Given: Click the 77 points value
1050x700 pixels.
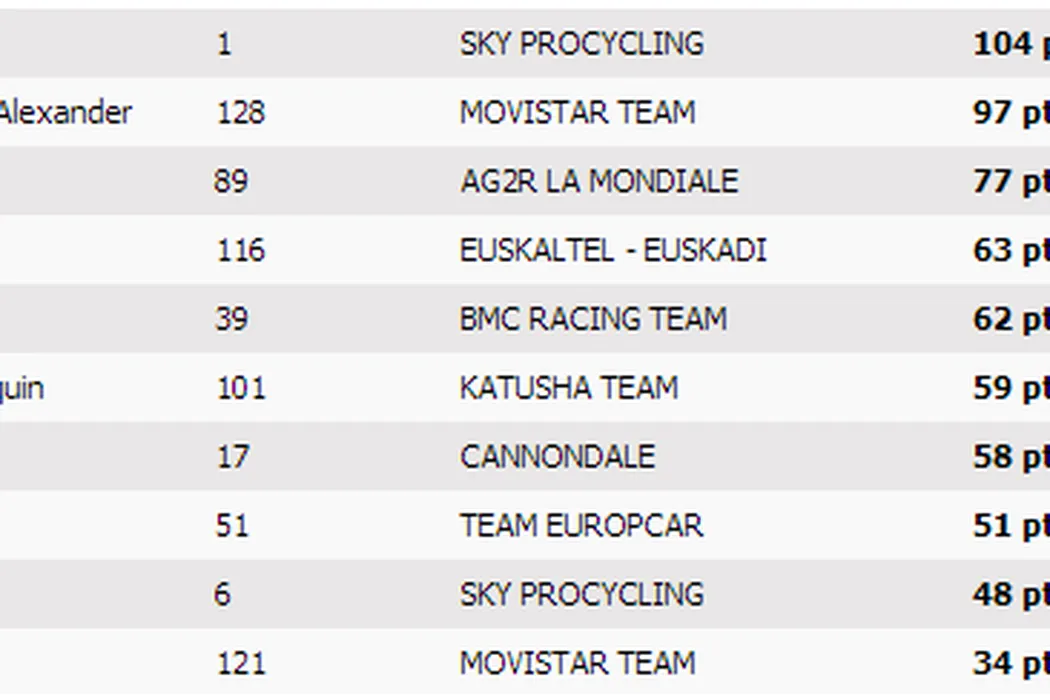Looking at the screenshot, I should [1010, 181].
